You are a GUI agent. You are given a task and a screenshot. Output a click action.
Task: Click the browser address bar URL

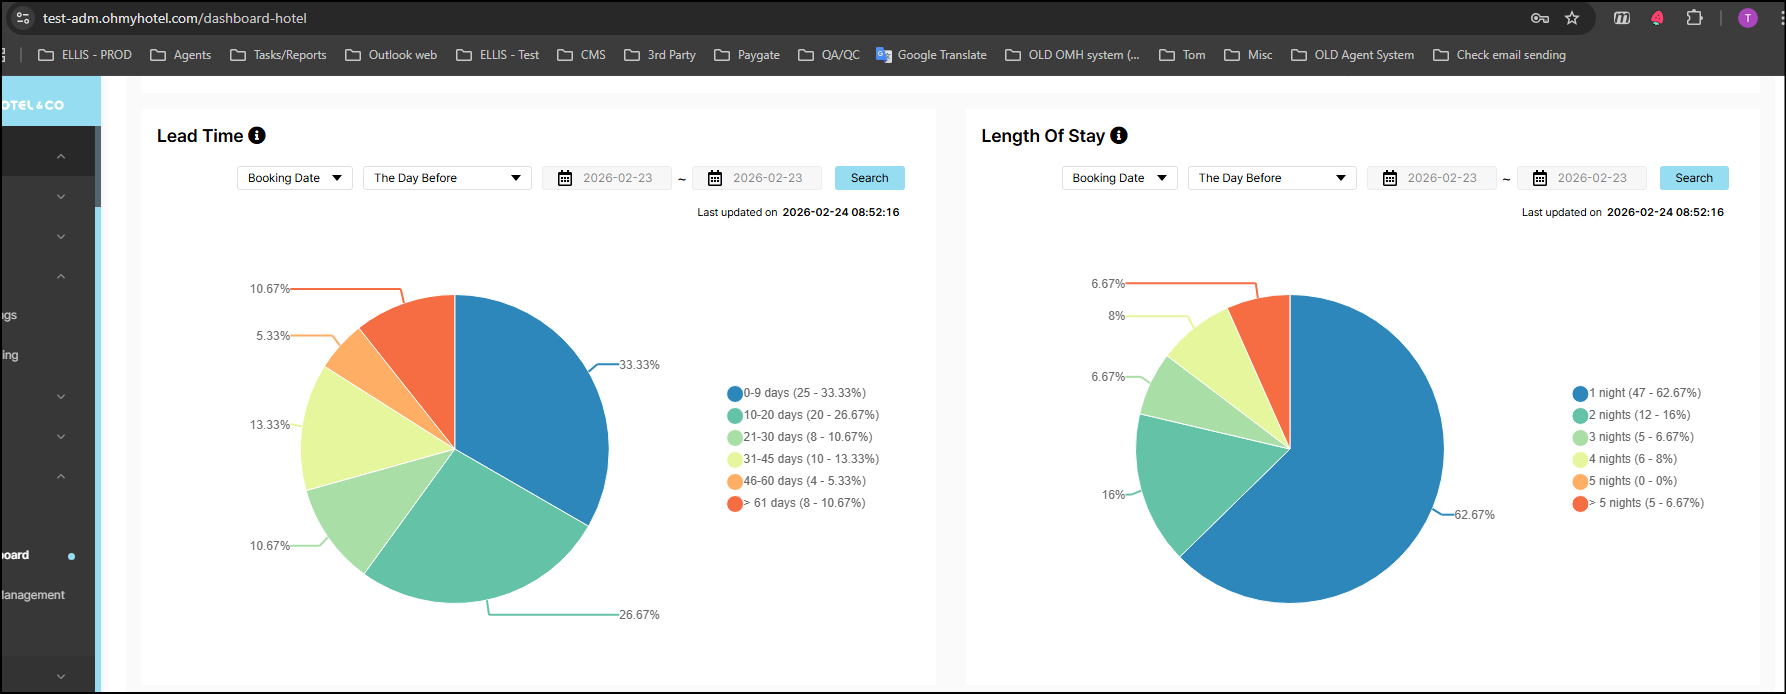(x=175, y=18)
